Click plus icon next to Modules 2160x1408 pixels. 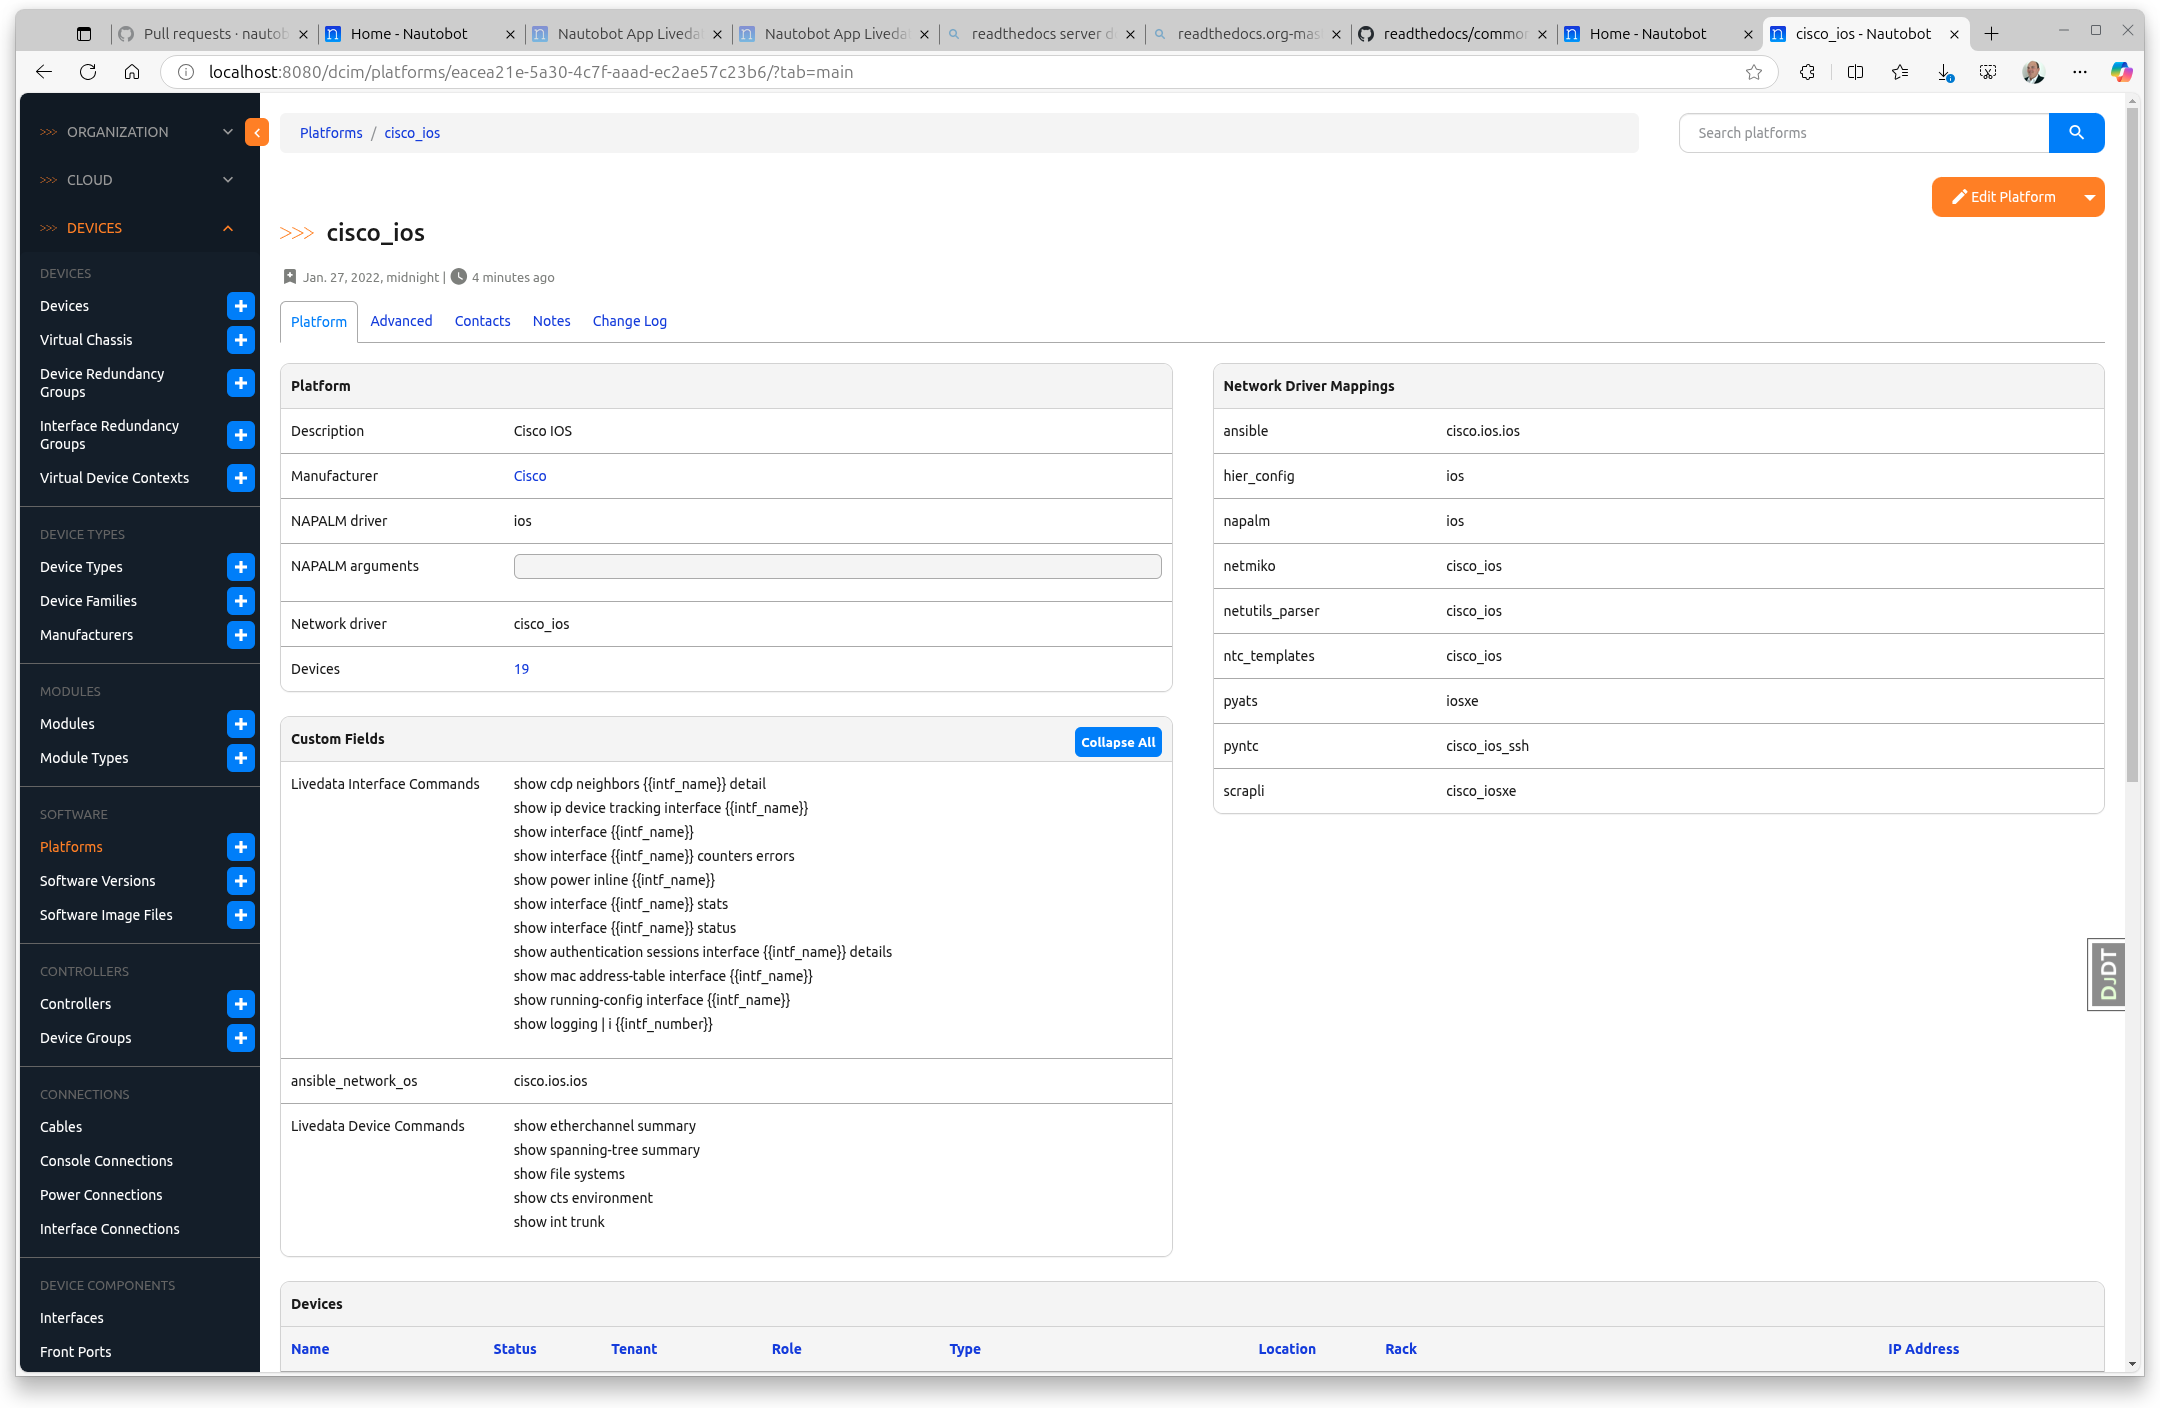click(240, 724)
